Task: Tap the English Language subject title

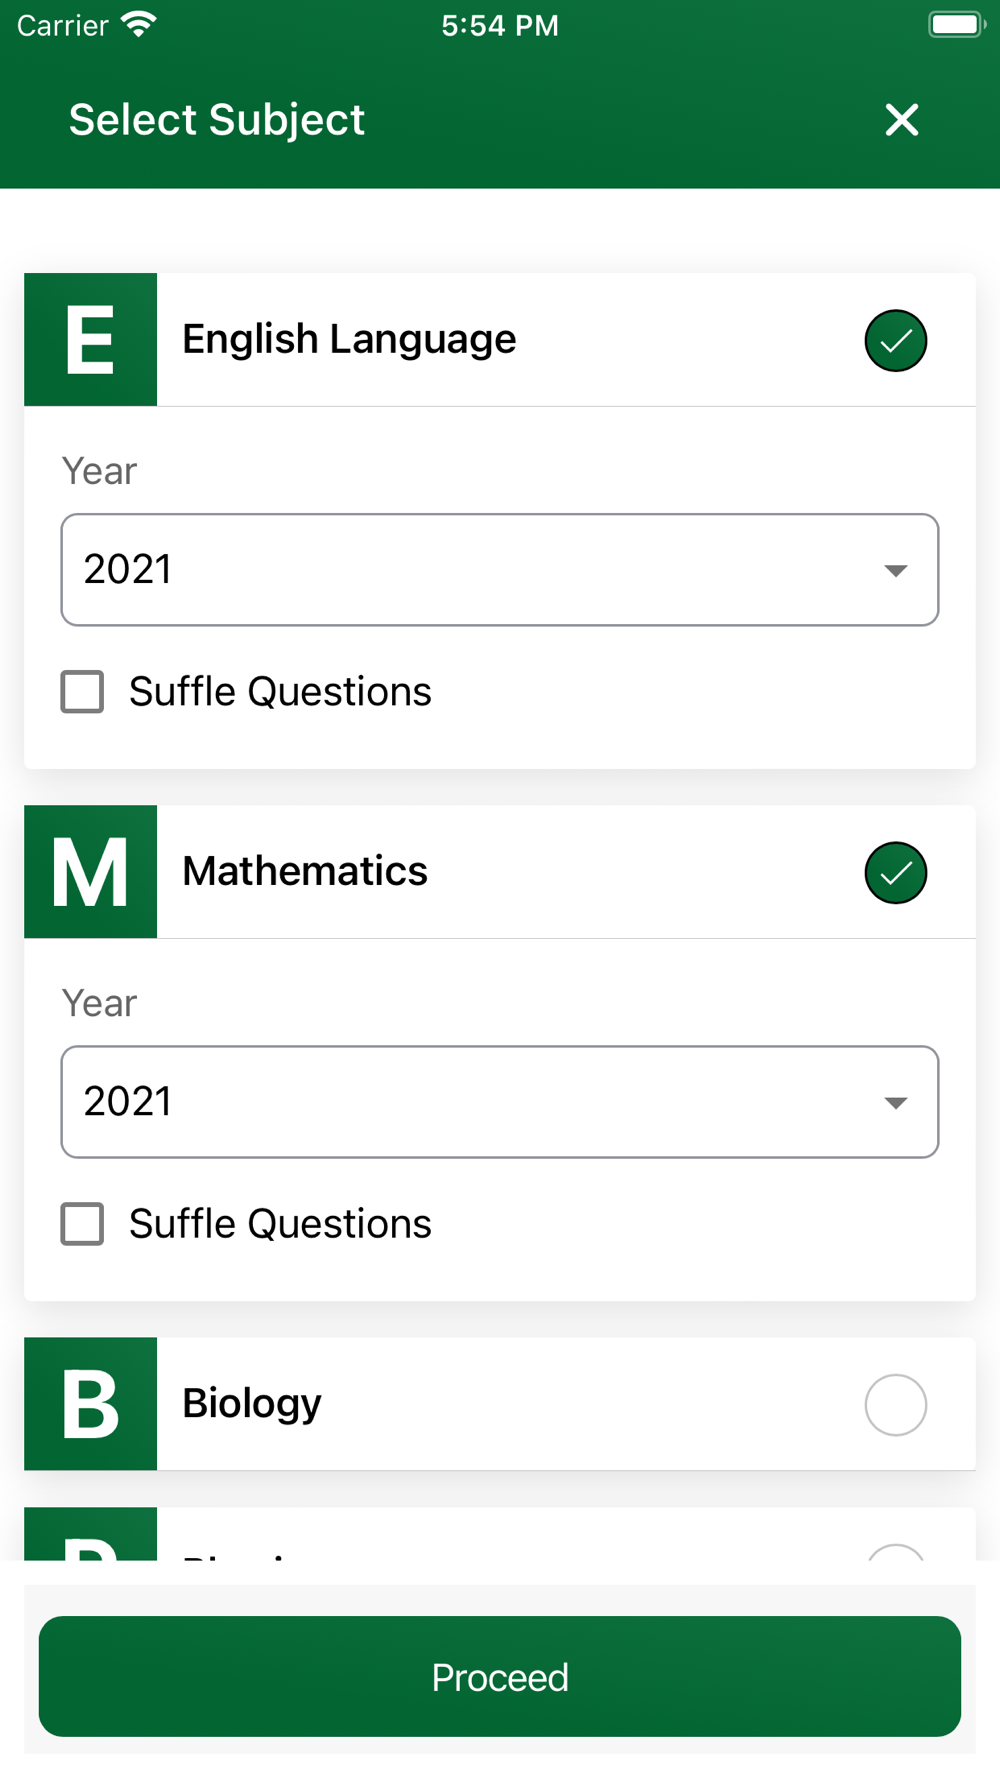Action: pos(349,340)
